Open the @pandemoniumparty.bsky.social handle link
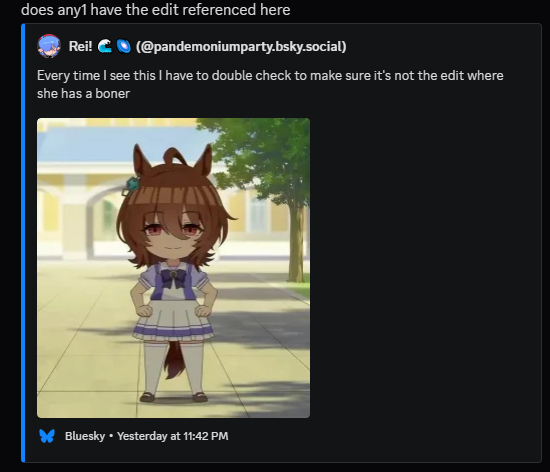The height and width of the screenshot is (472, 550). click(x=241, y=46)
